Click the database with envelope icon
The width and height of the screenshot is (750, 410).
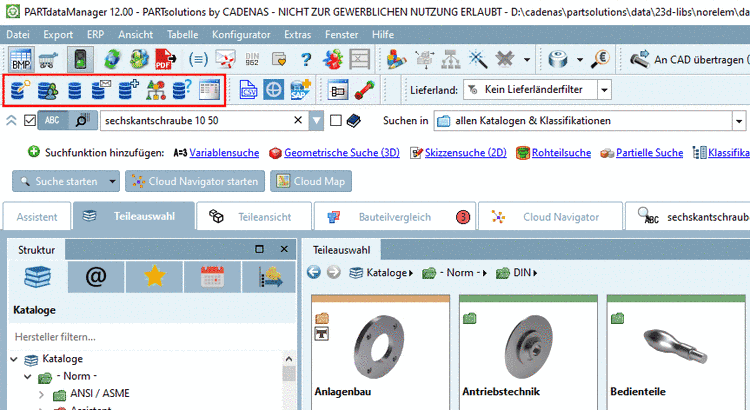tap(100, 90)
